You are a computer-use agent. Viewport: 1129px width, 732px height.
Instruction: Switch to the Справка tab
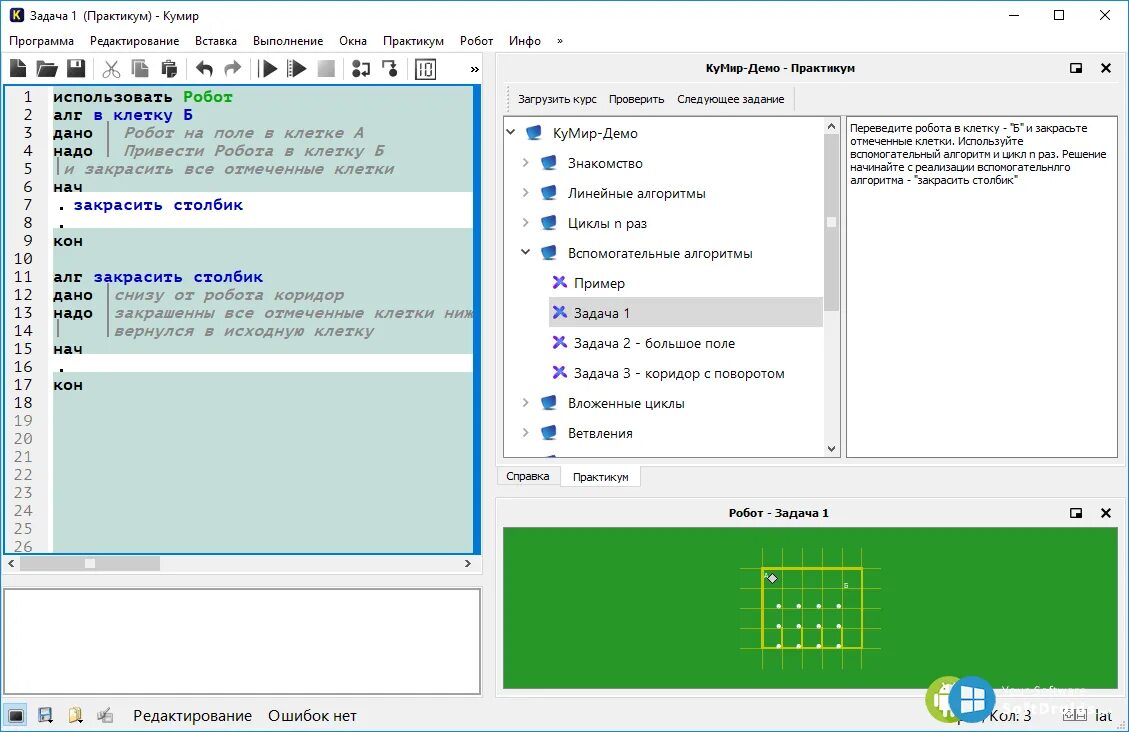coord(528,476)
